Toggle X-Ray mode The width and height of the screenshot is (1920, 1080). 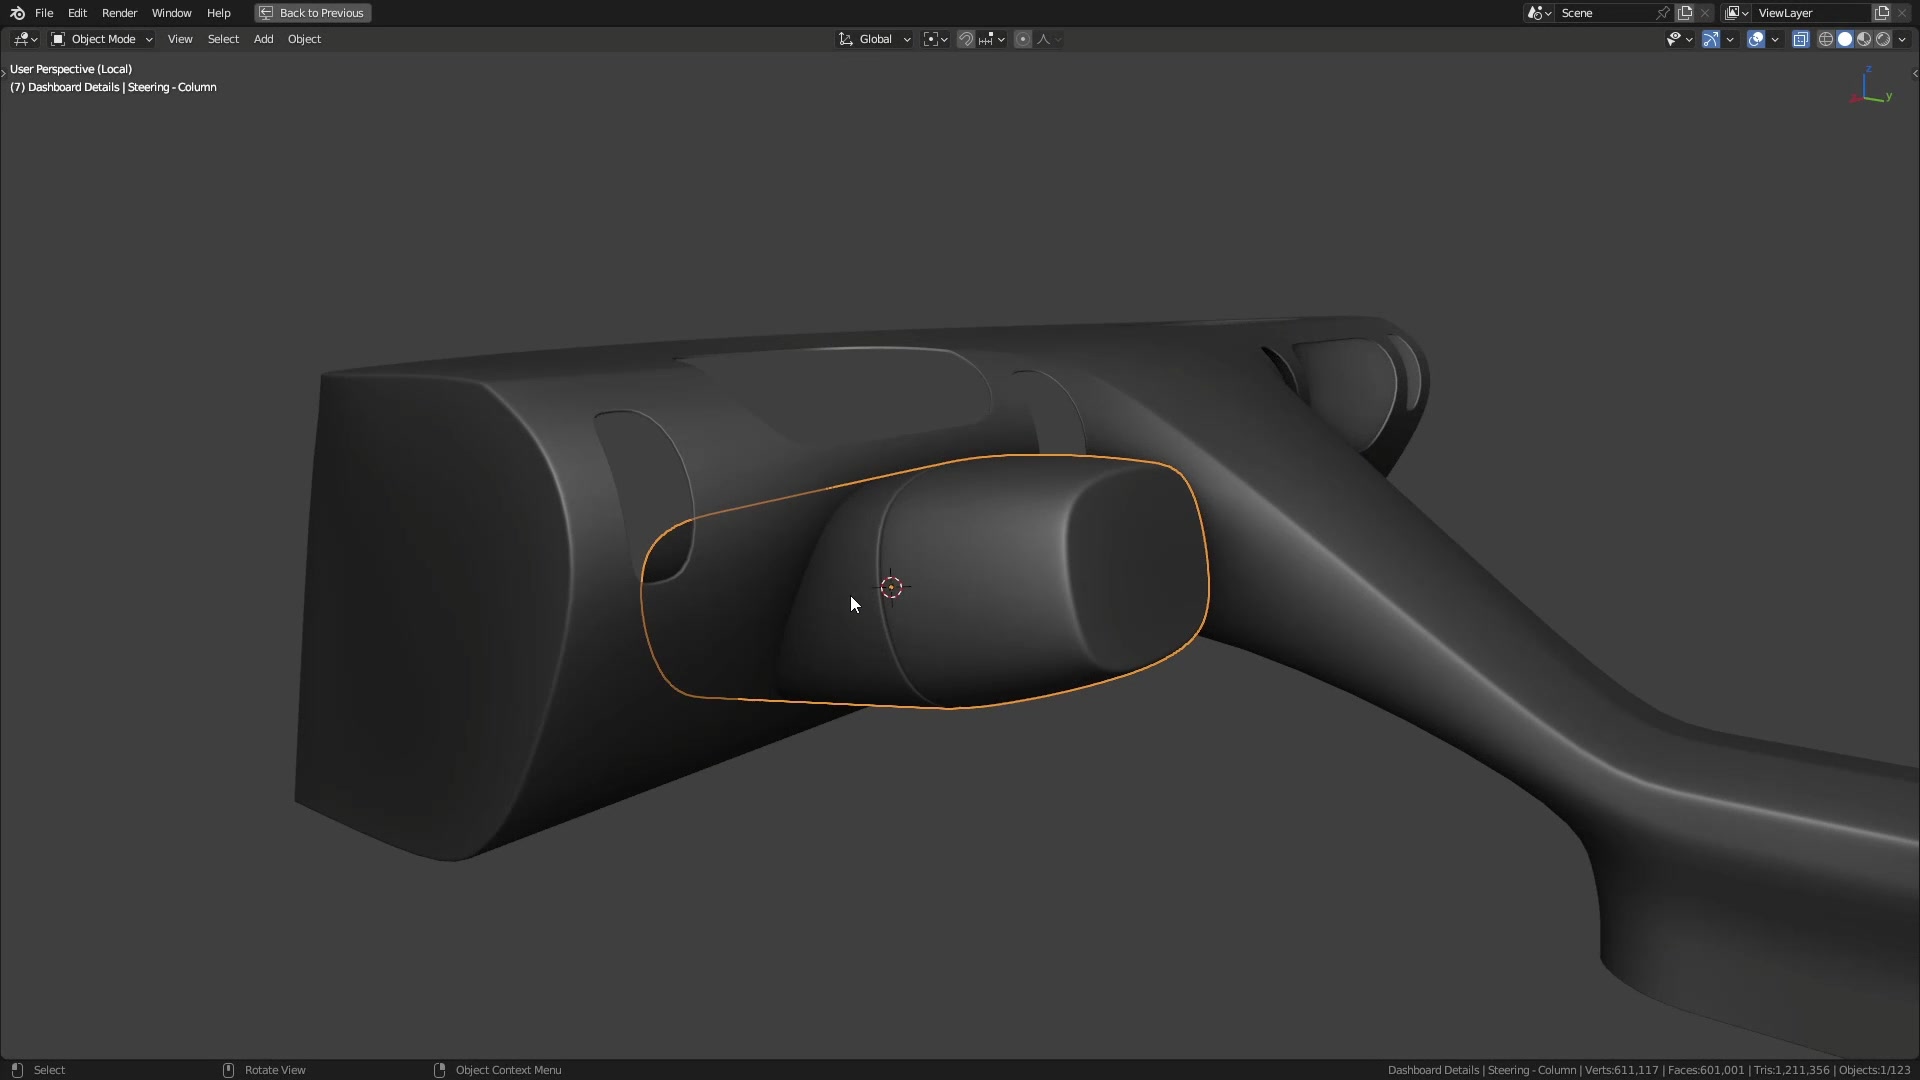tap(1801, 39)
